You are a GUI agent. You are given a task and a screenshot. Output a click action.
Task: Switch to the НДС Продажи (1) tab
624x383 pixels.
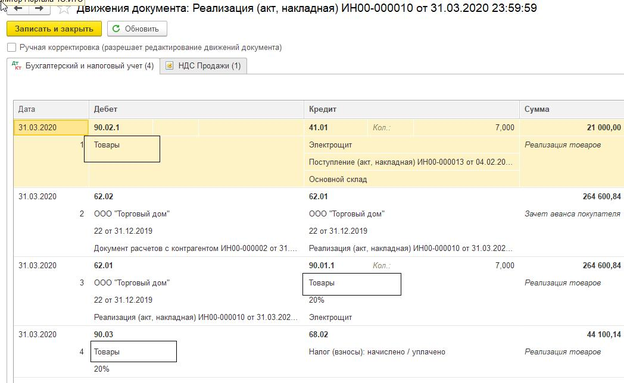[x=203, y=66]
